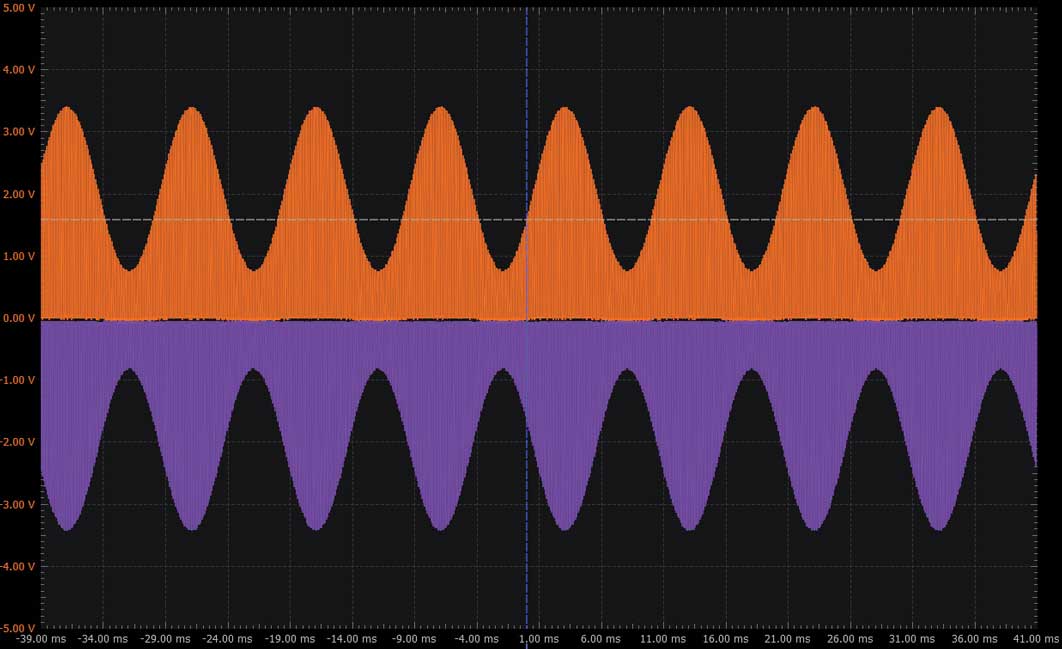Click the 2.00 V axis label
1062x649 pixels.
coord(18,194)
